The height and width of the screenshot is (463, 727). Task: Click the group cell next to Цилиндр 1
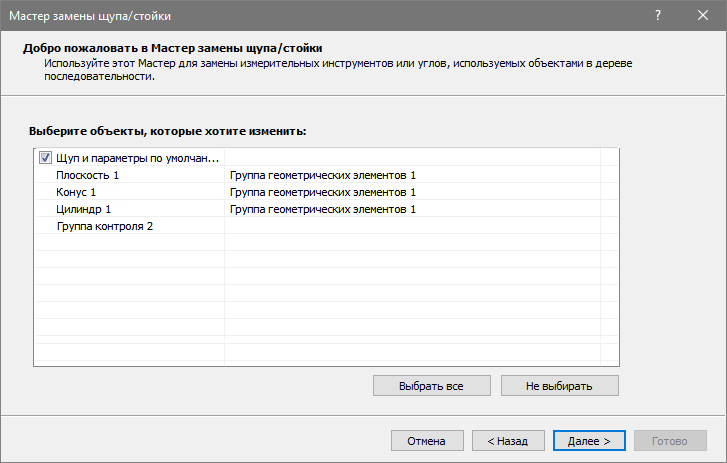point(322,209)
